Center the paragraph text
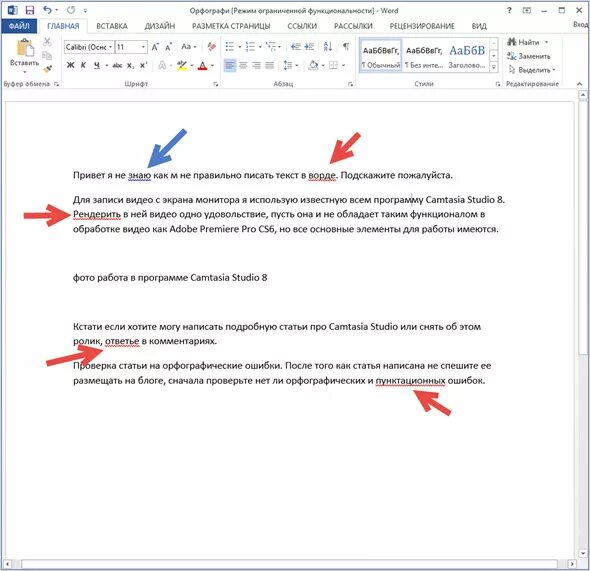Screen dimensions: 590x571 click(243, 65)
